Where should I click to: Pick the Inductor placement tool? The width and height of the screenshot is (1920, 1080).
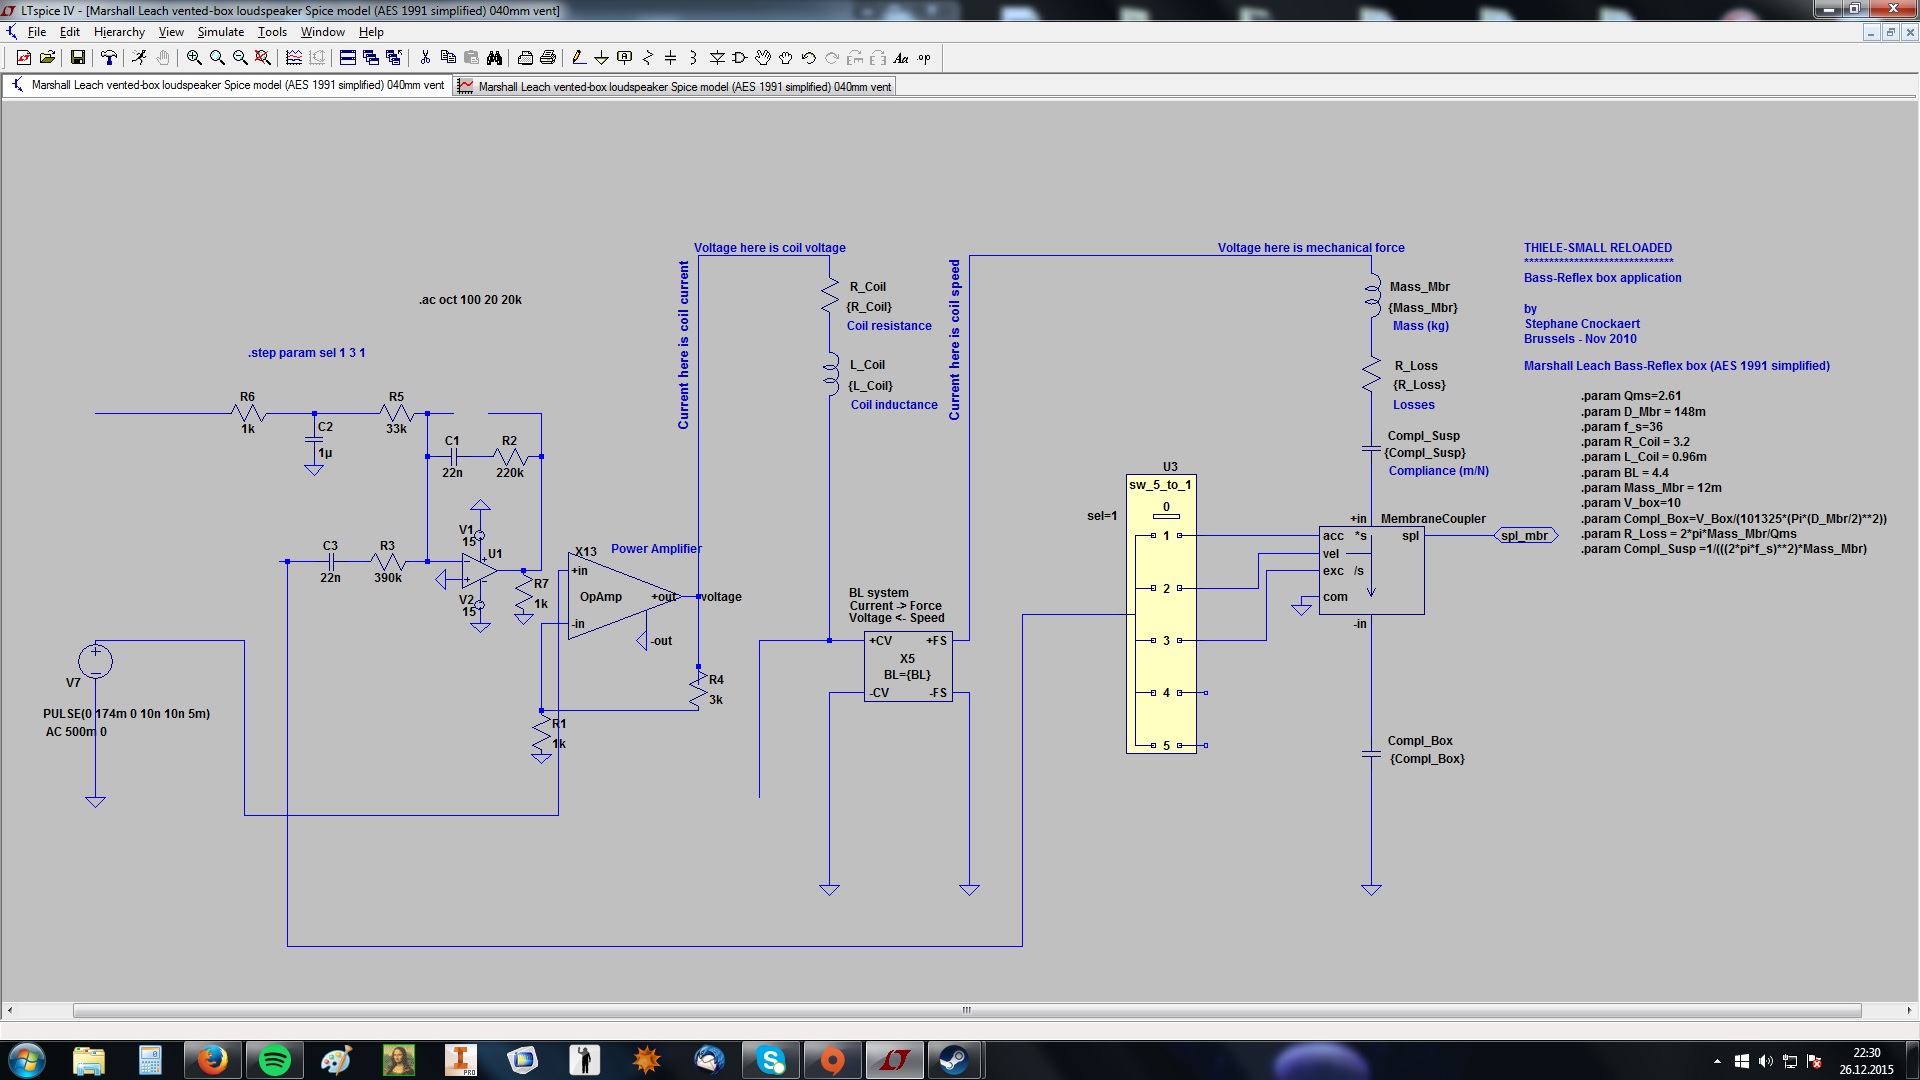pos(693,58)
